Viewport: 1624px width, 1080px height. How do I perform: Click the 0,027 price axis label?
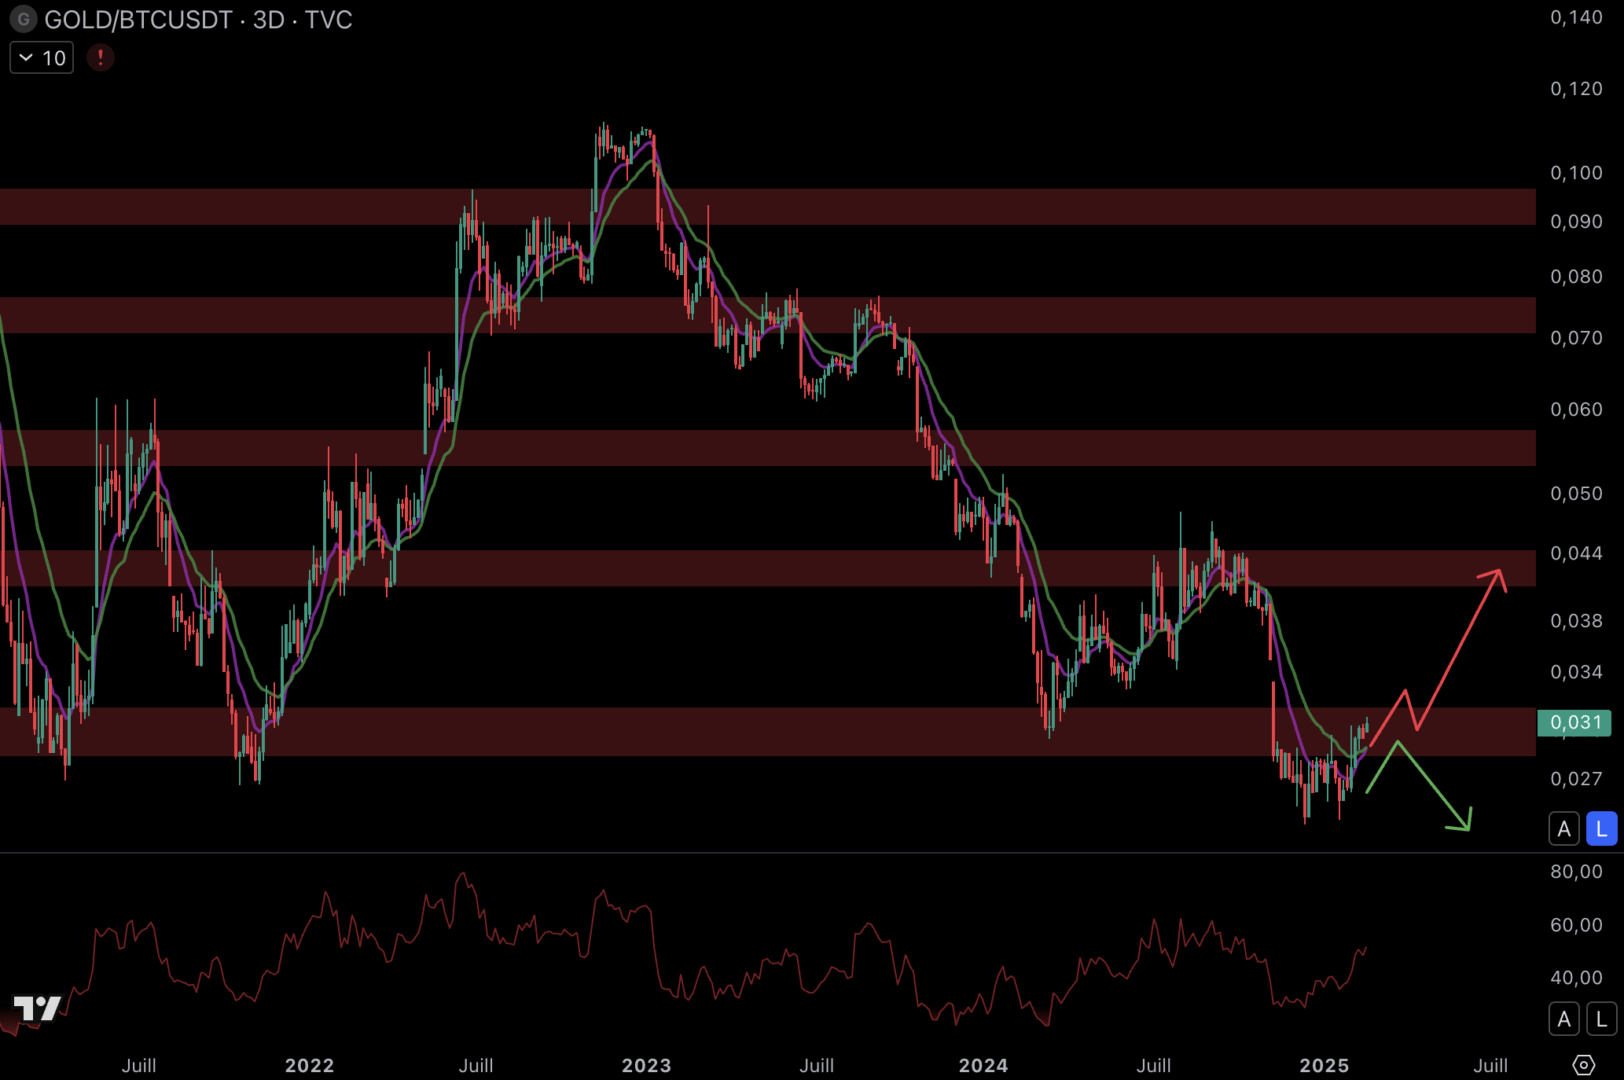(x=1576, y=778)
